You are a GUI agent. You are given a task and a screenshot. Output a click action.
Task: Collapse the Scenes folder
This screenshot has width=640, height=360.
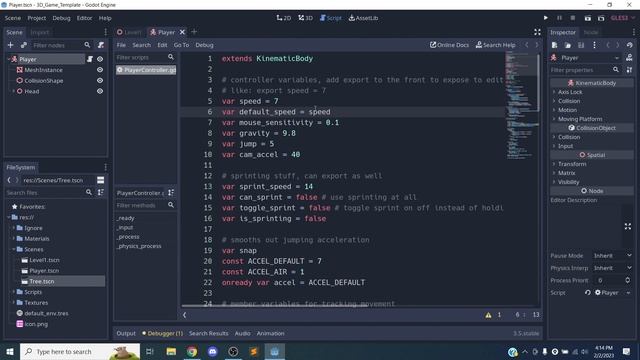(x=13, y=249)
